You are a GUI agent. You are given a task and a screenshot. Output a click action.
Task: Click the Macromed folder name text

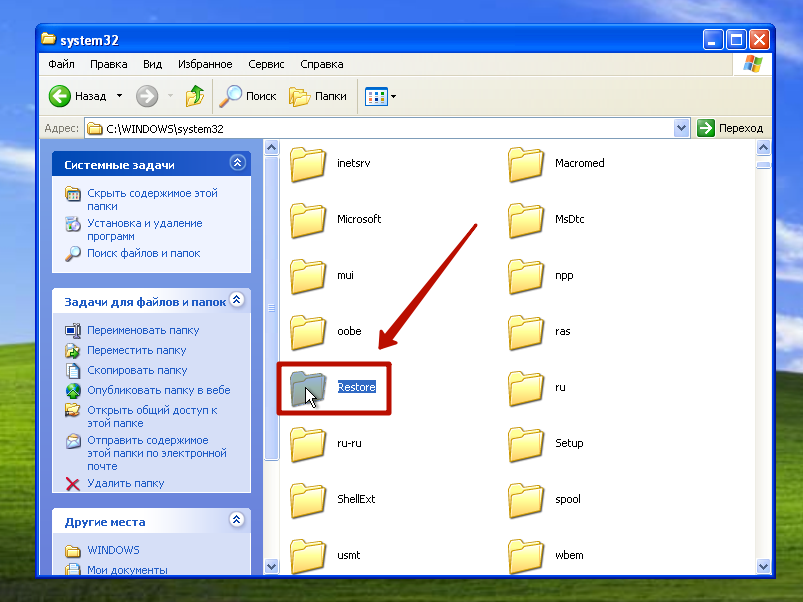tap(580, 163)
